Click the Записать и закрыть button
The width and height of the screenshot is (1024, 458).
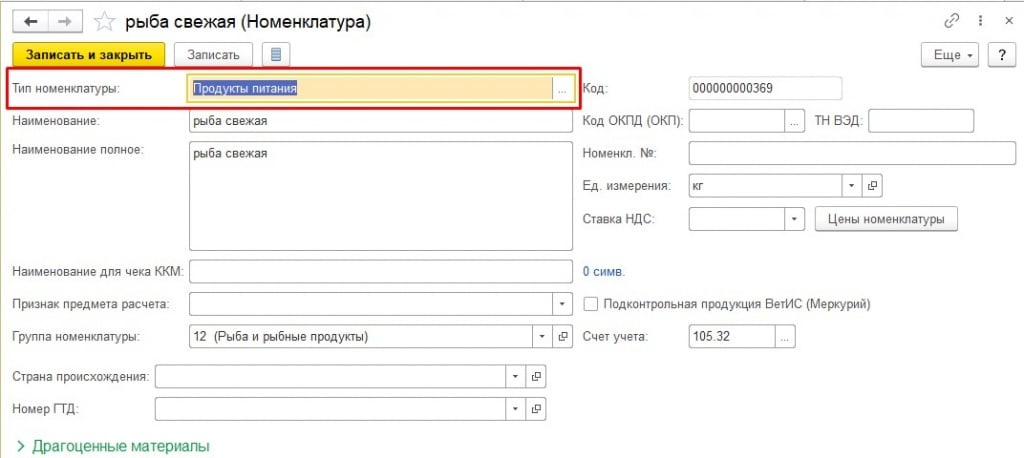pos(88,54)
